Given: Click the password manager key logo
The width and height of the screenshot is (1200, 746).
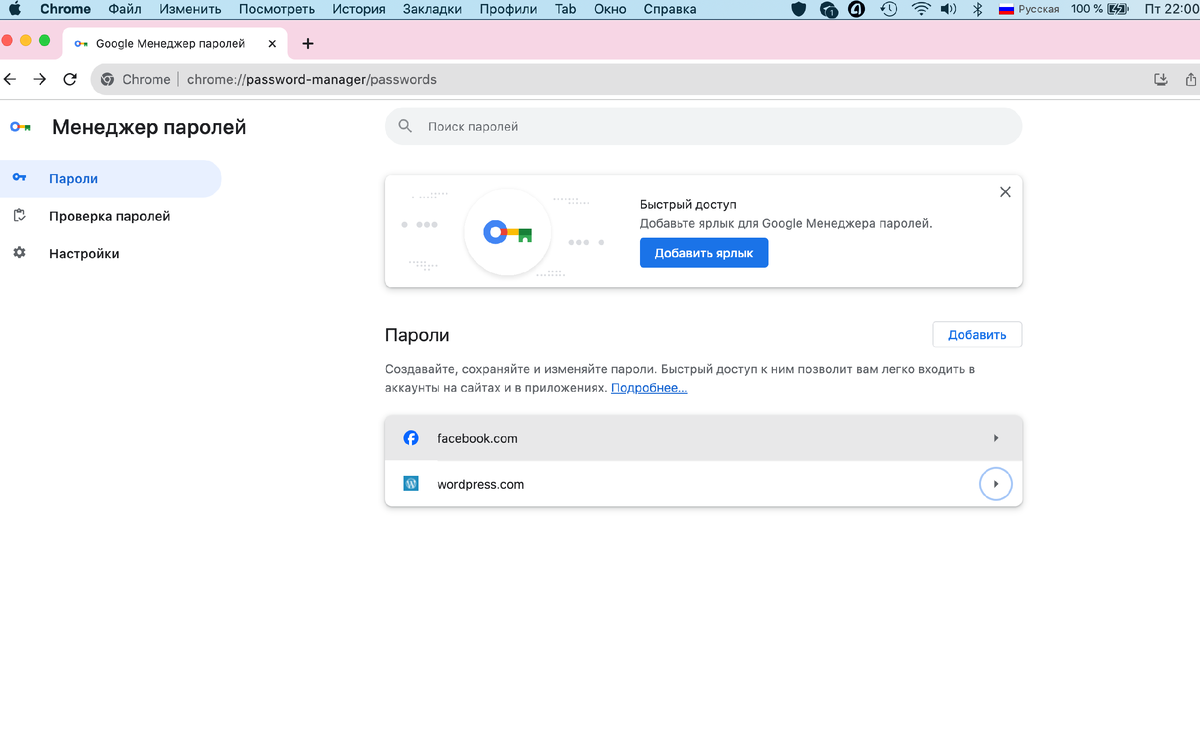Looking at the screenshot, I should point(20,127).
